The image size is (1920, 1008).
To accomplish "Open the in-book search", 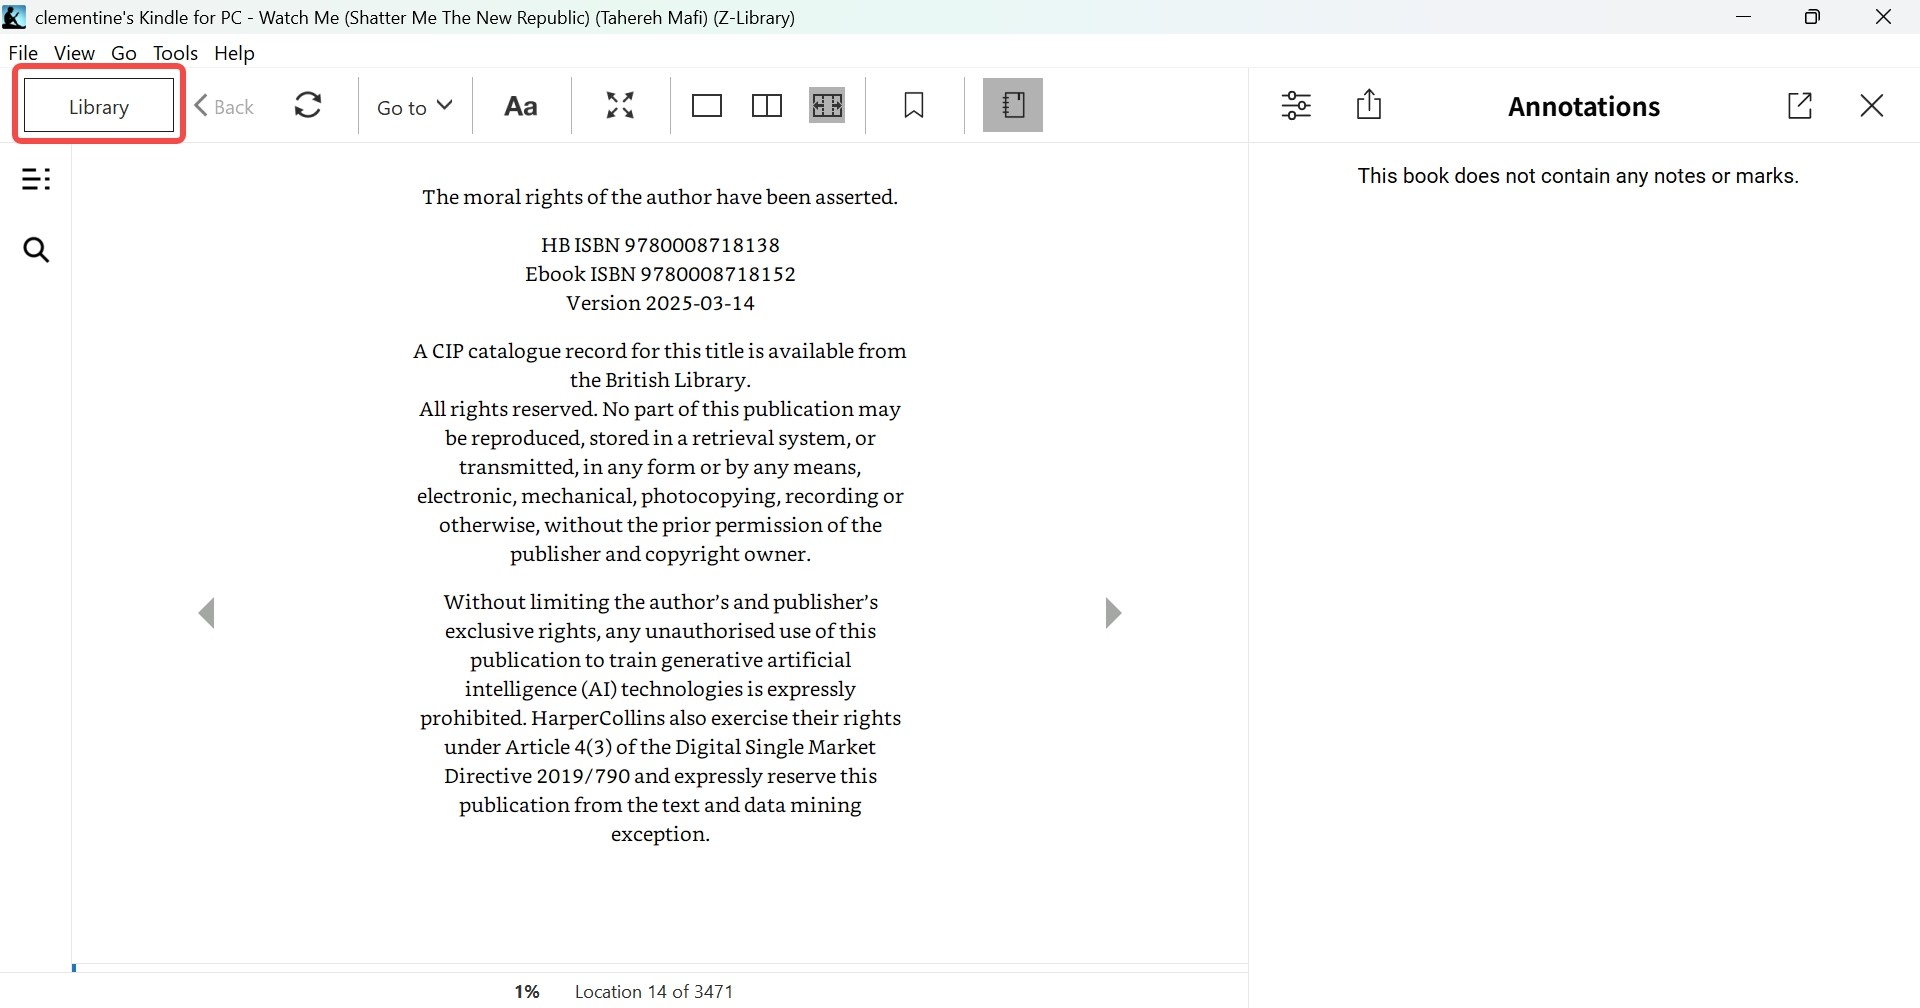I will (x=36, y=250).
